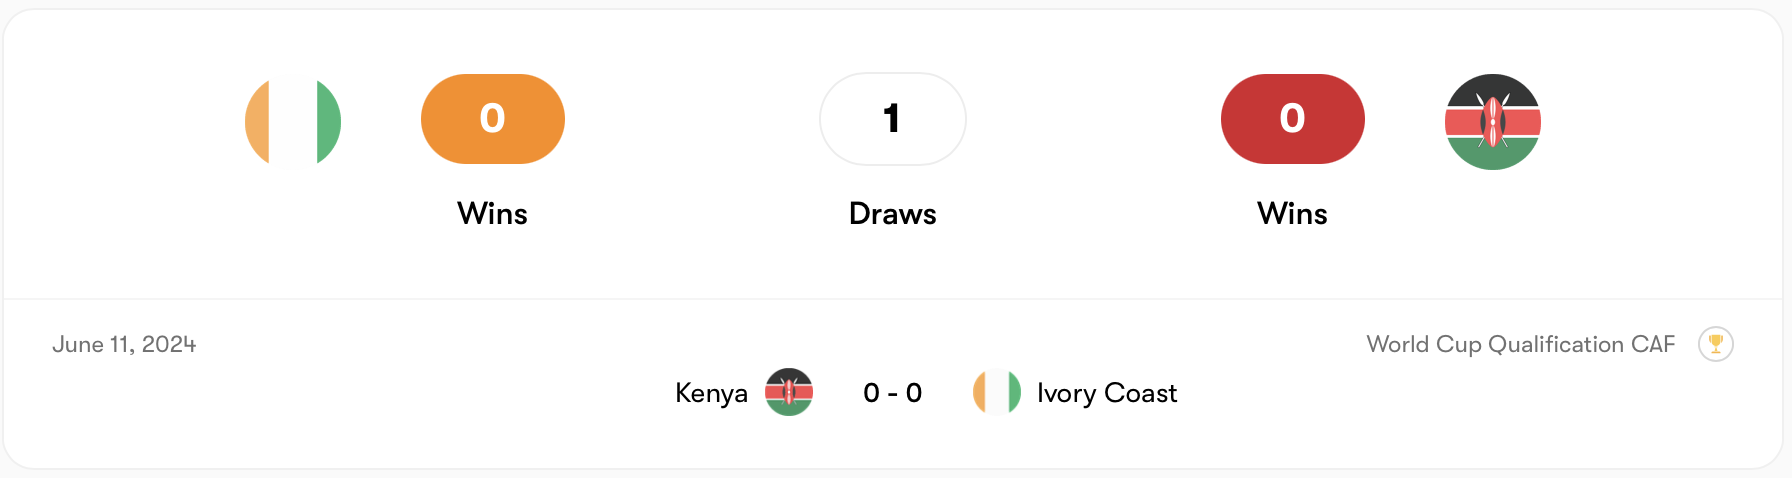This screenshot has height=478, width=1792.
Task: Click the small Ivory Coast flag in match row
Action: [x=996, y=392]
